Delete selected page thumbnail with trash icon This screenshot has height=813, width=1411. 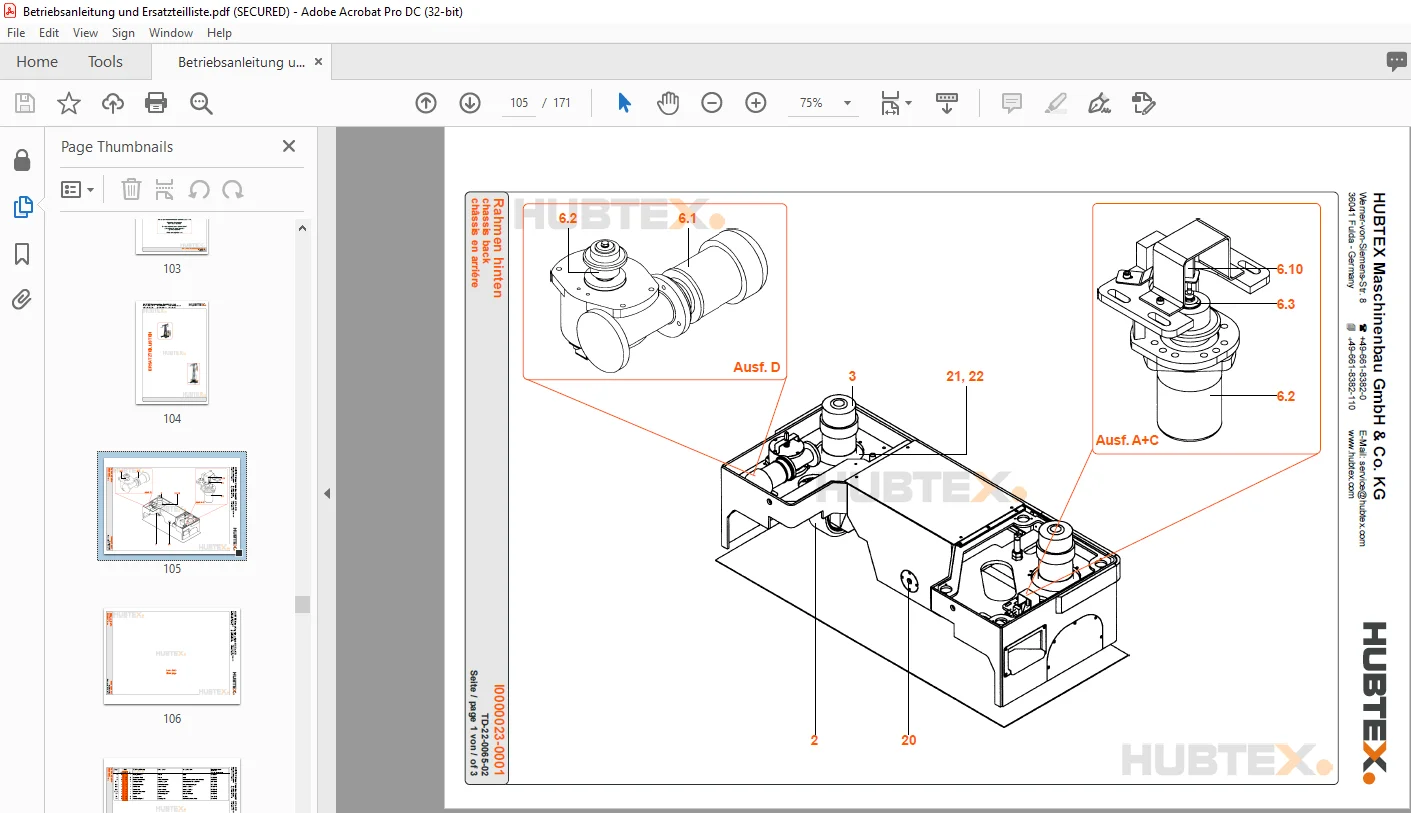(131, 189)
